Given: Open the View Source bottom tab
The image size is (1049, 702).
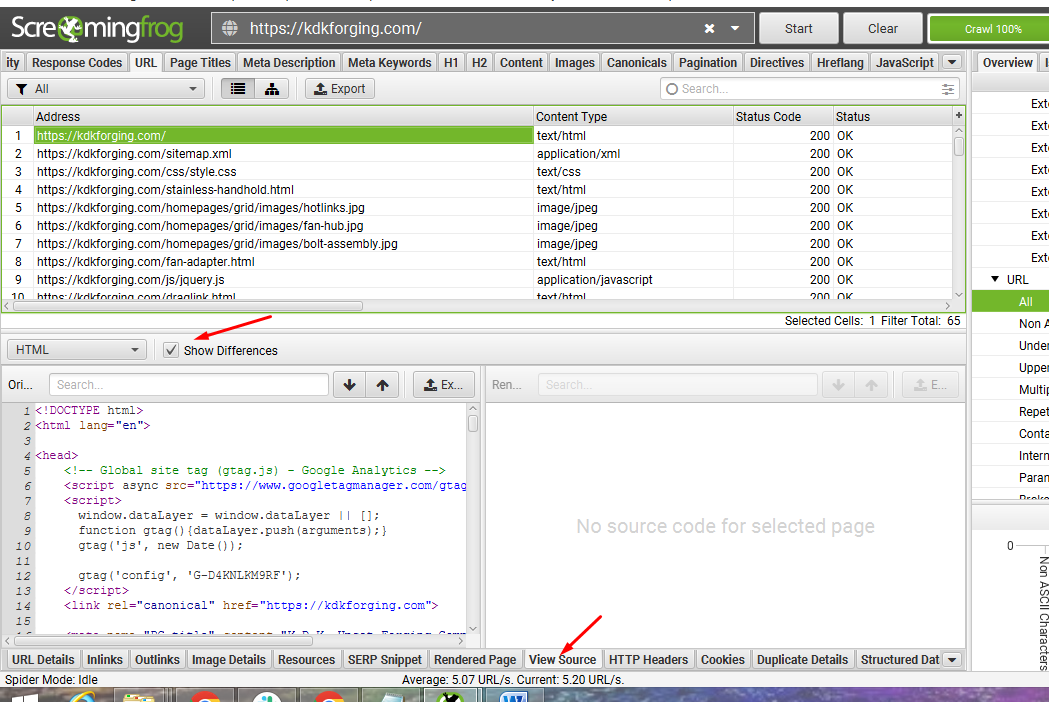Looking at the screenshot, I should [x=562, y=659].
